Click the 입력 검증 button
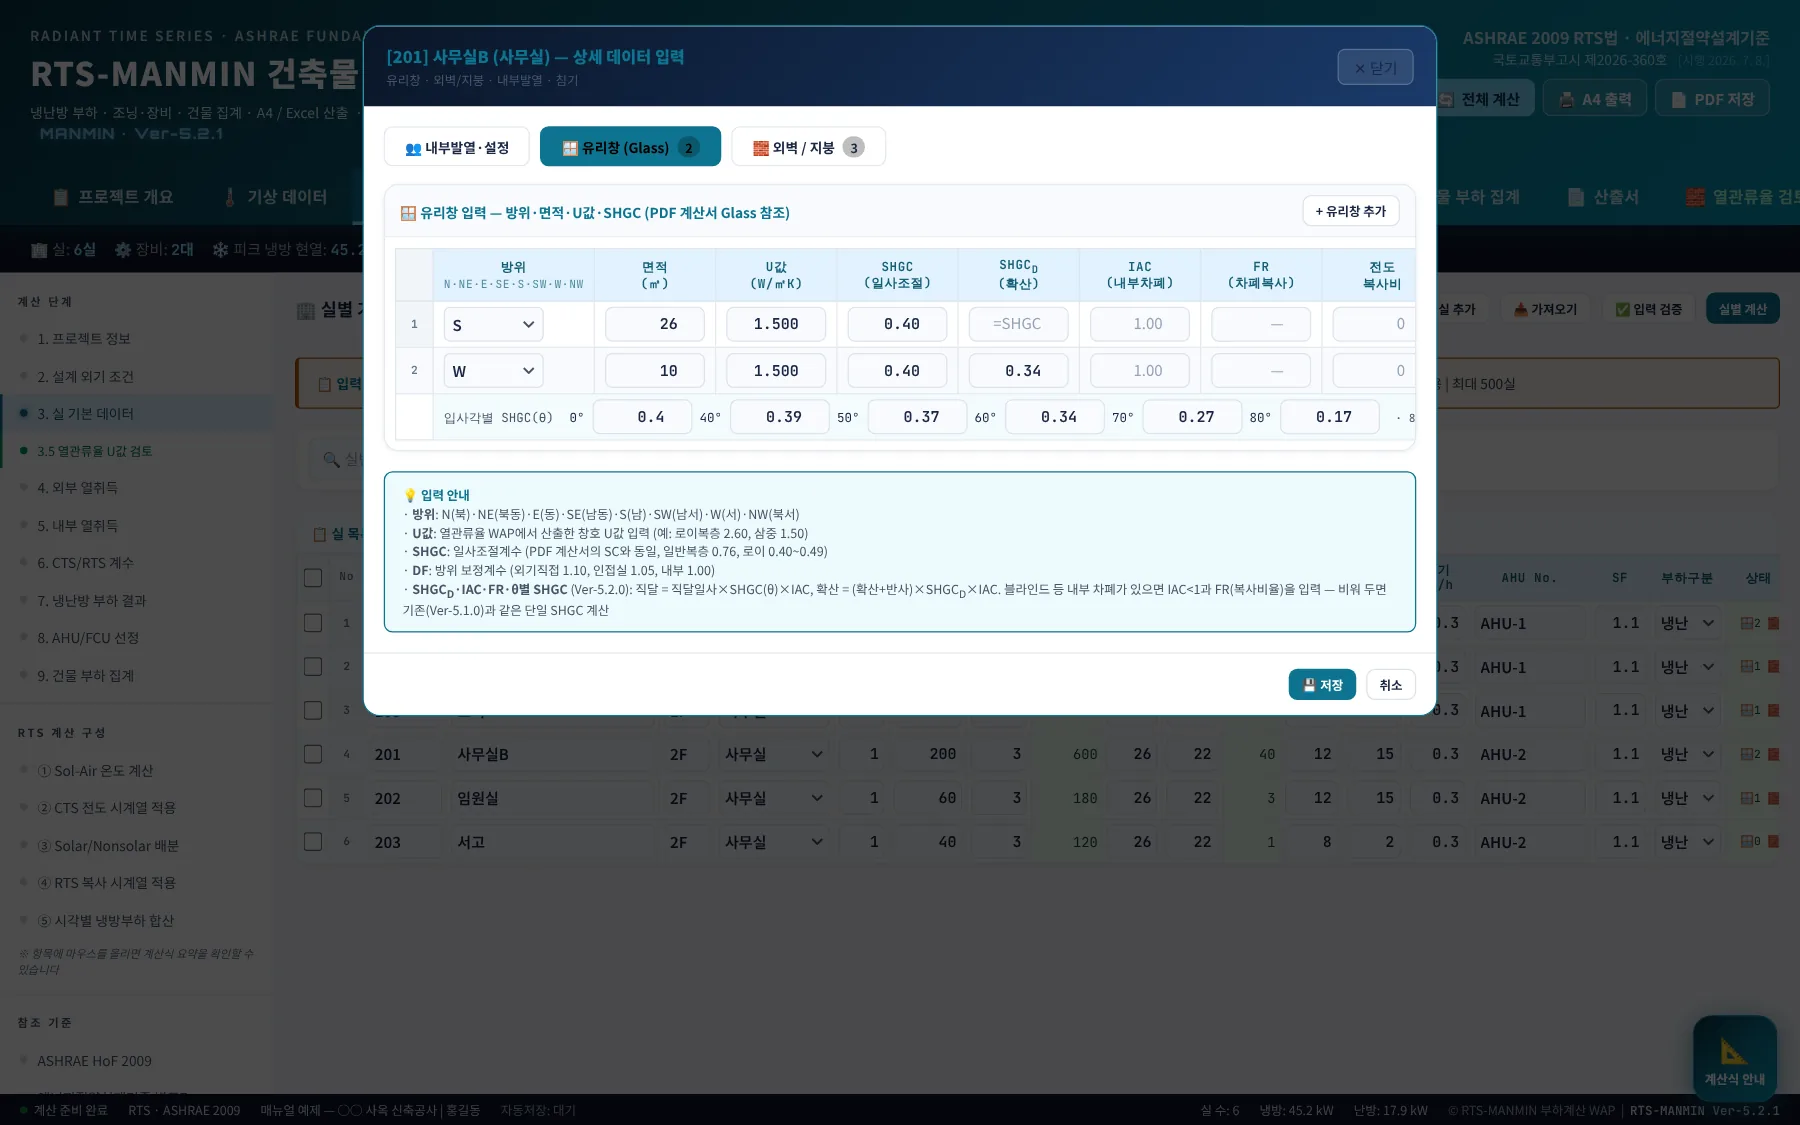1800x1125 pixels. click(1650, 309)
